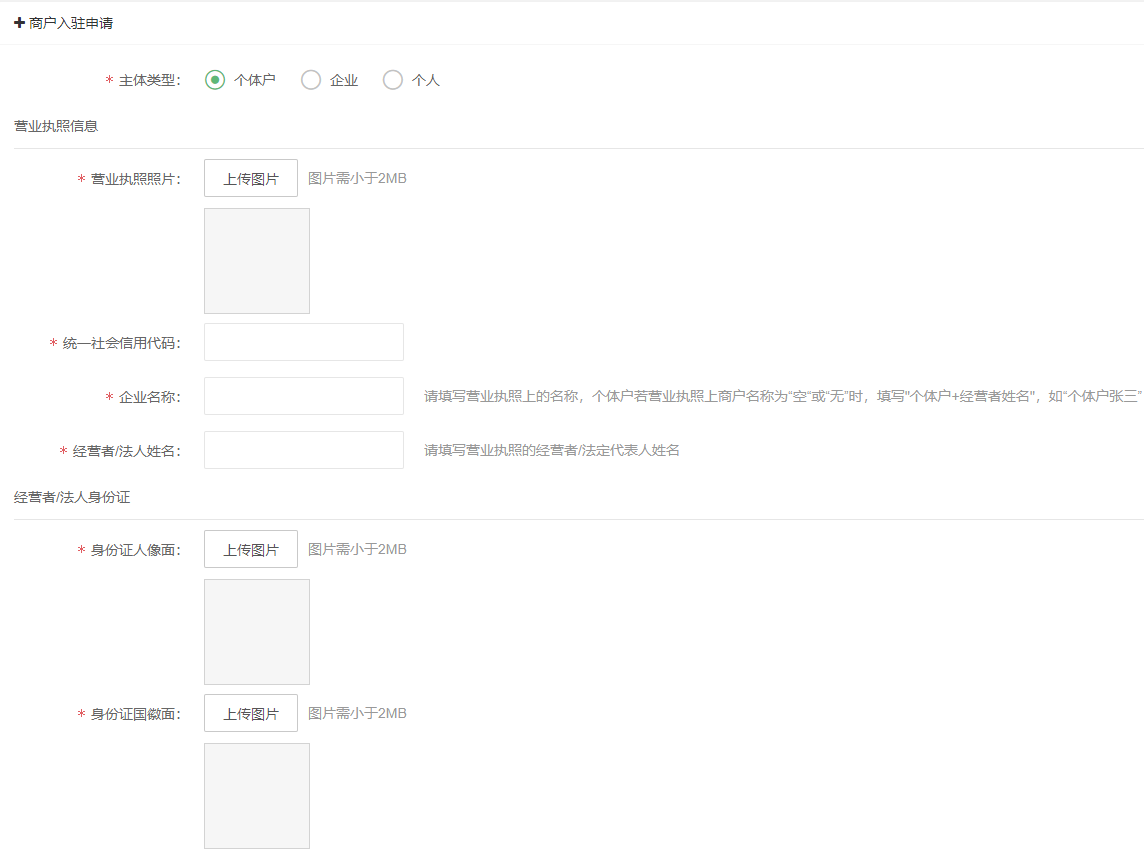Click the hint text beside 企业名称 field

point(782,396)
